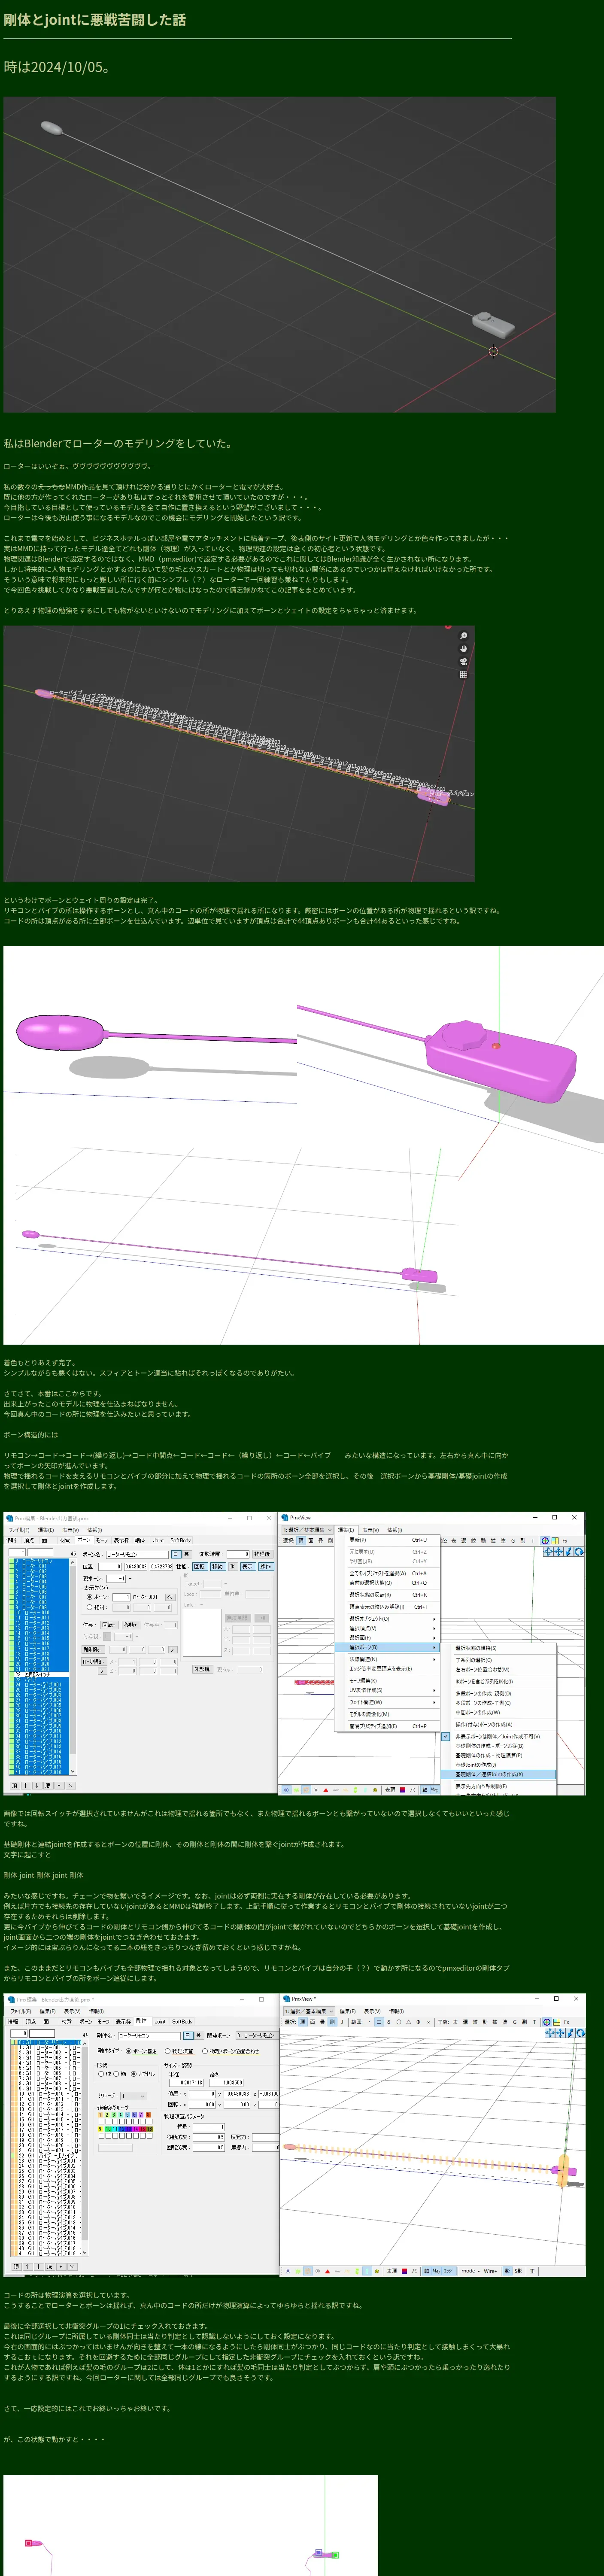Select カプセル shape radio button

pyautogui.click(x=134, y=2074)
